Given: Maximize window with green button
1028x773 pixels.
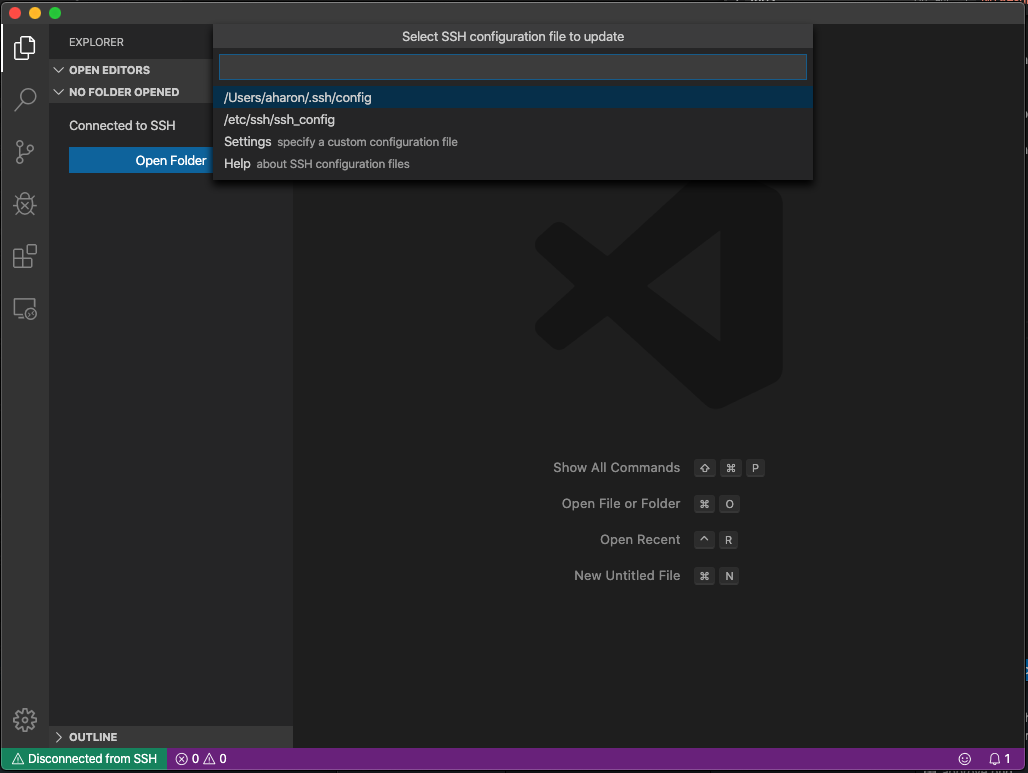Looking at the screenshot, I should (x=55, y=13).
